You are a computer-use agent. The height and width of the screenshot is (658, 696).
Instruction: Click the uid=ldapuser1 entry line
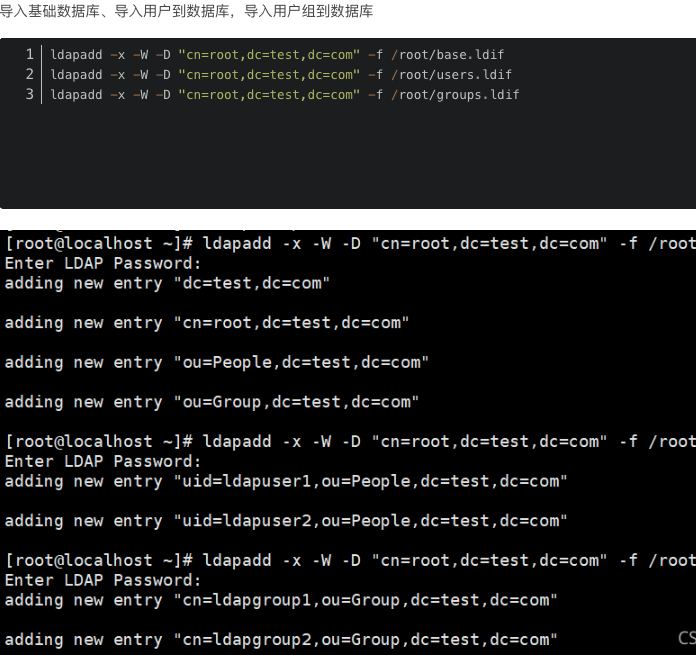tap(286, 481)
